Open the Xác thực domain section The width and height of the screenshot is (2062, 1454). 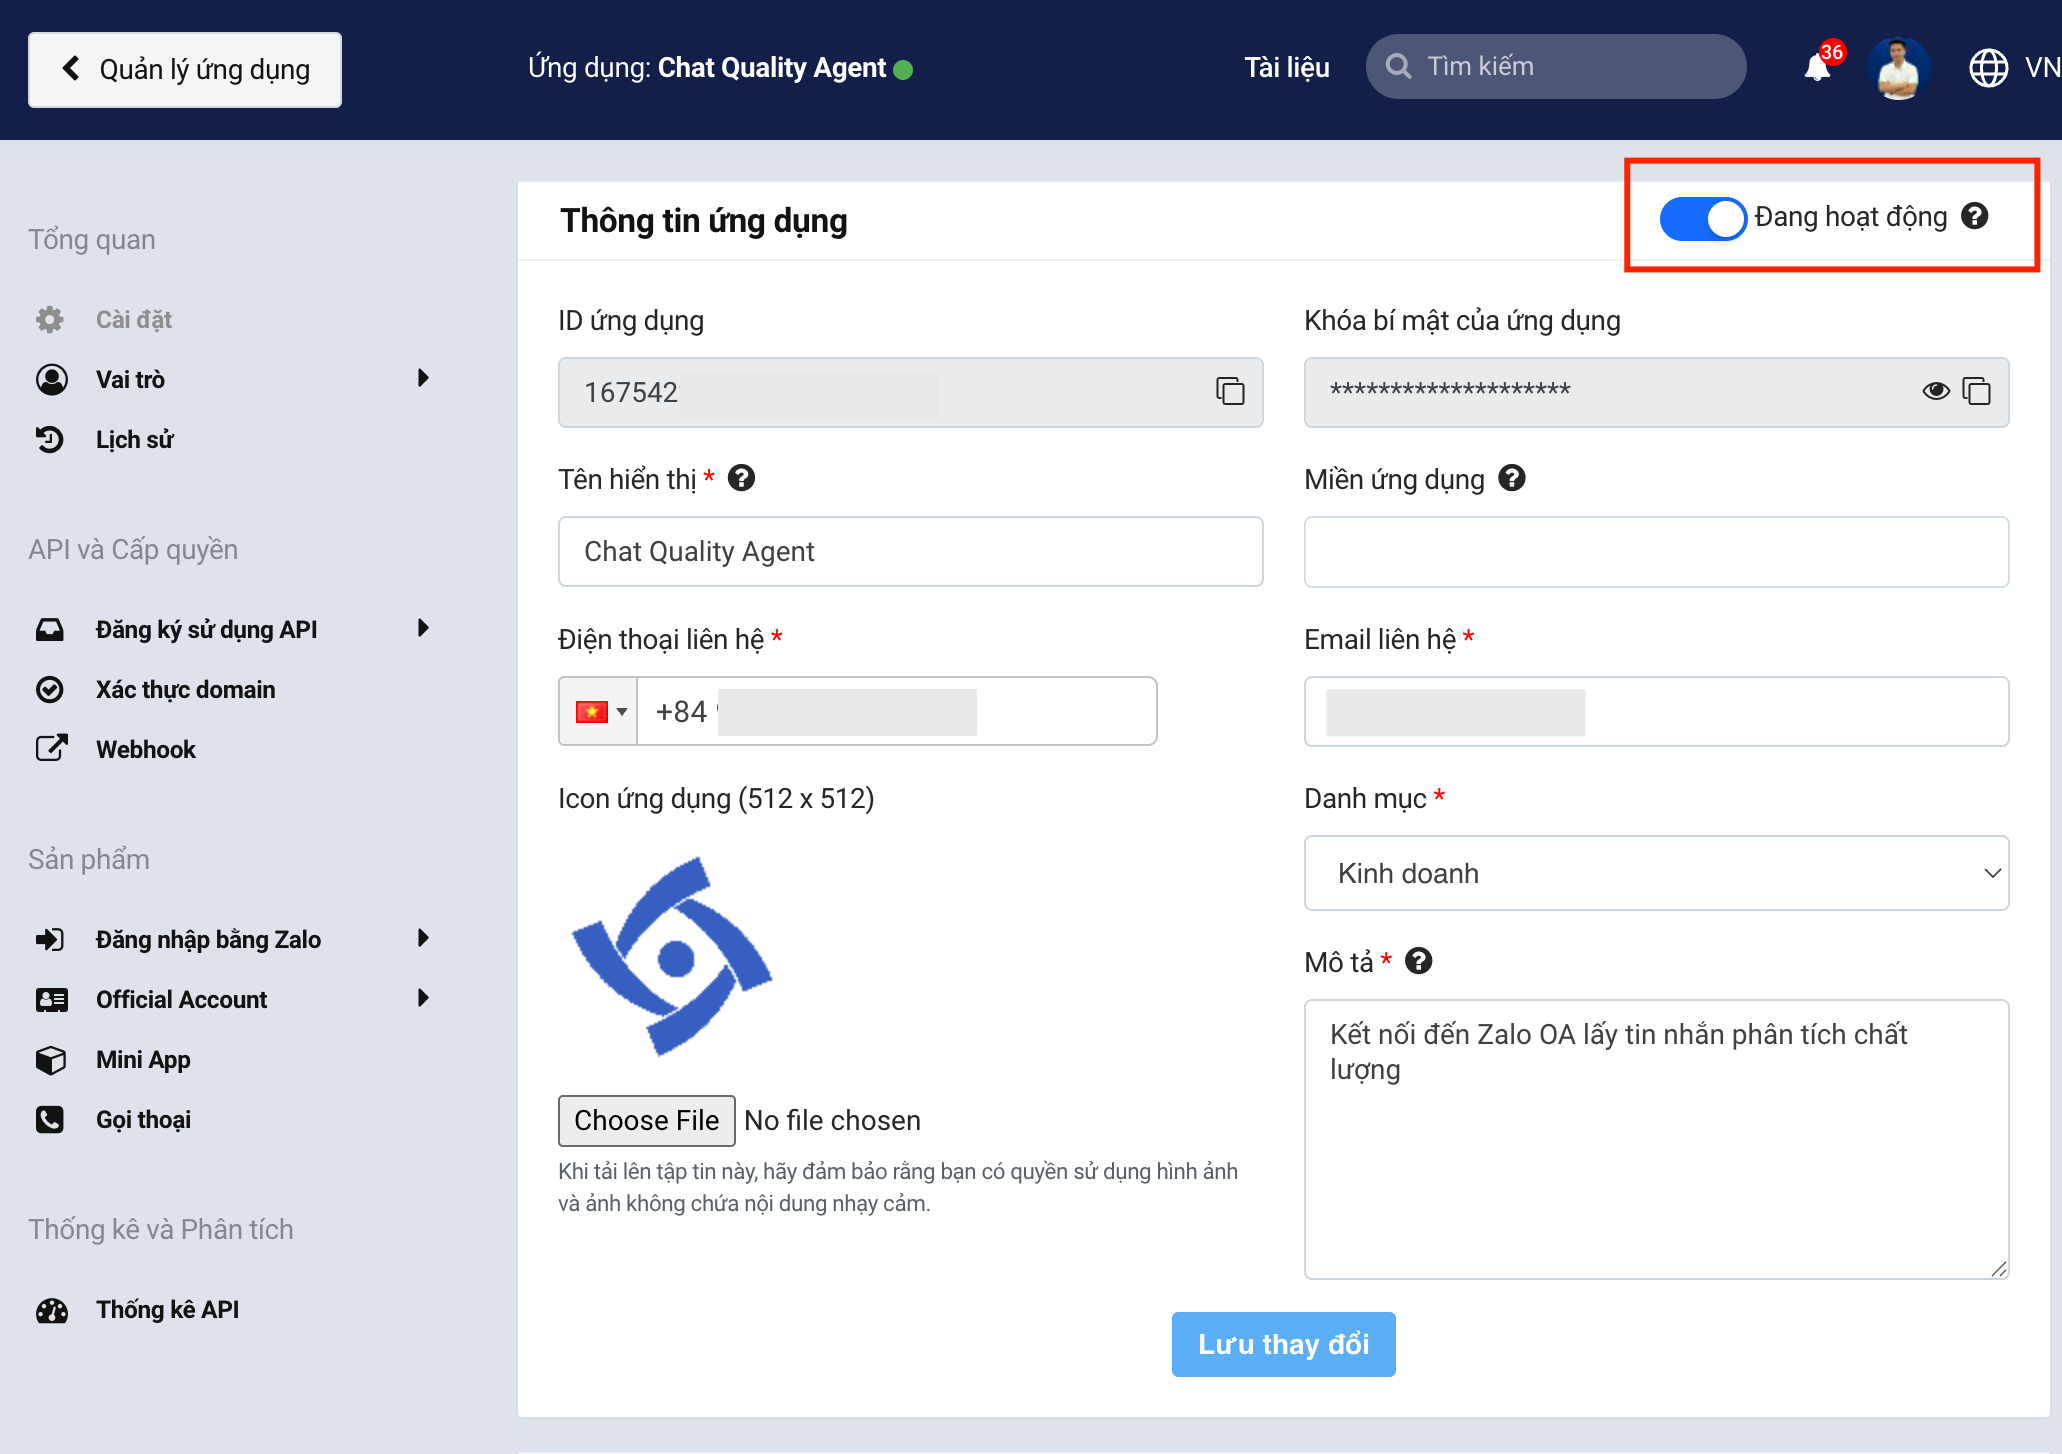tap(185, 689)
